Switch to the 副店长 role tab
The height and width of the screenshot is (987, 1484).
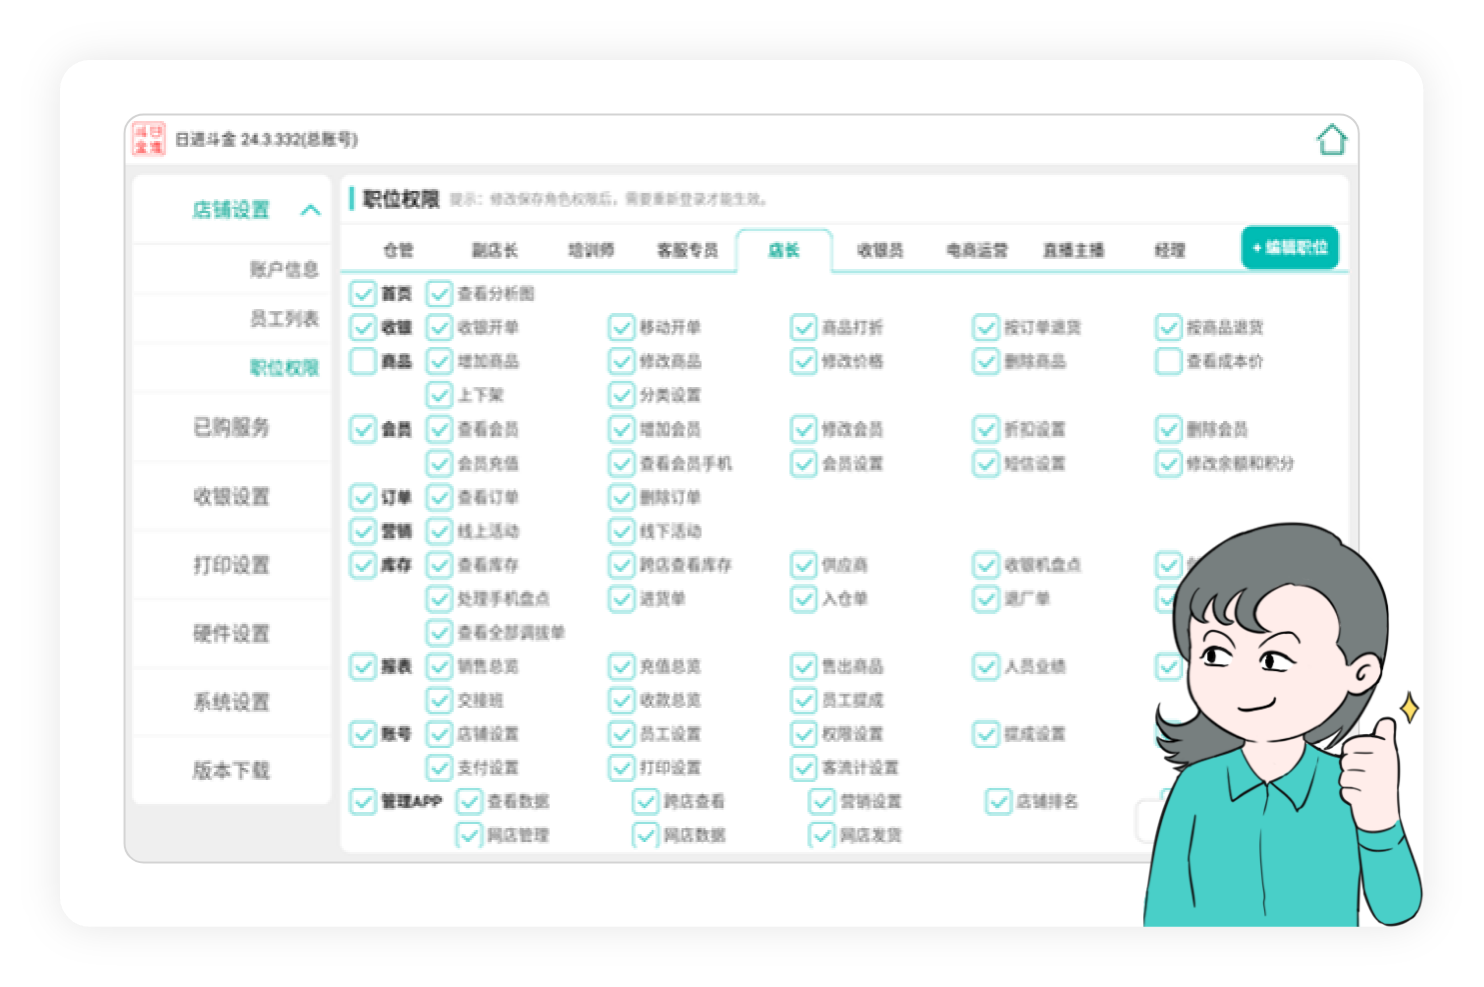click(x=495, y=250)
